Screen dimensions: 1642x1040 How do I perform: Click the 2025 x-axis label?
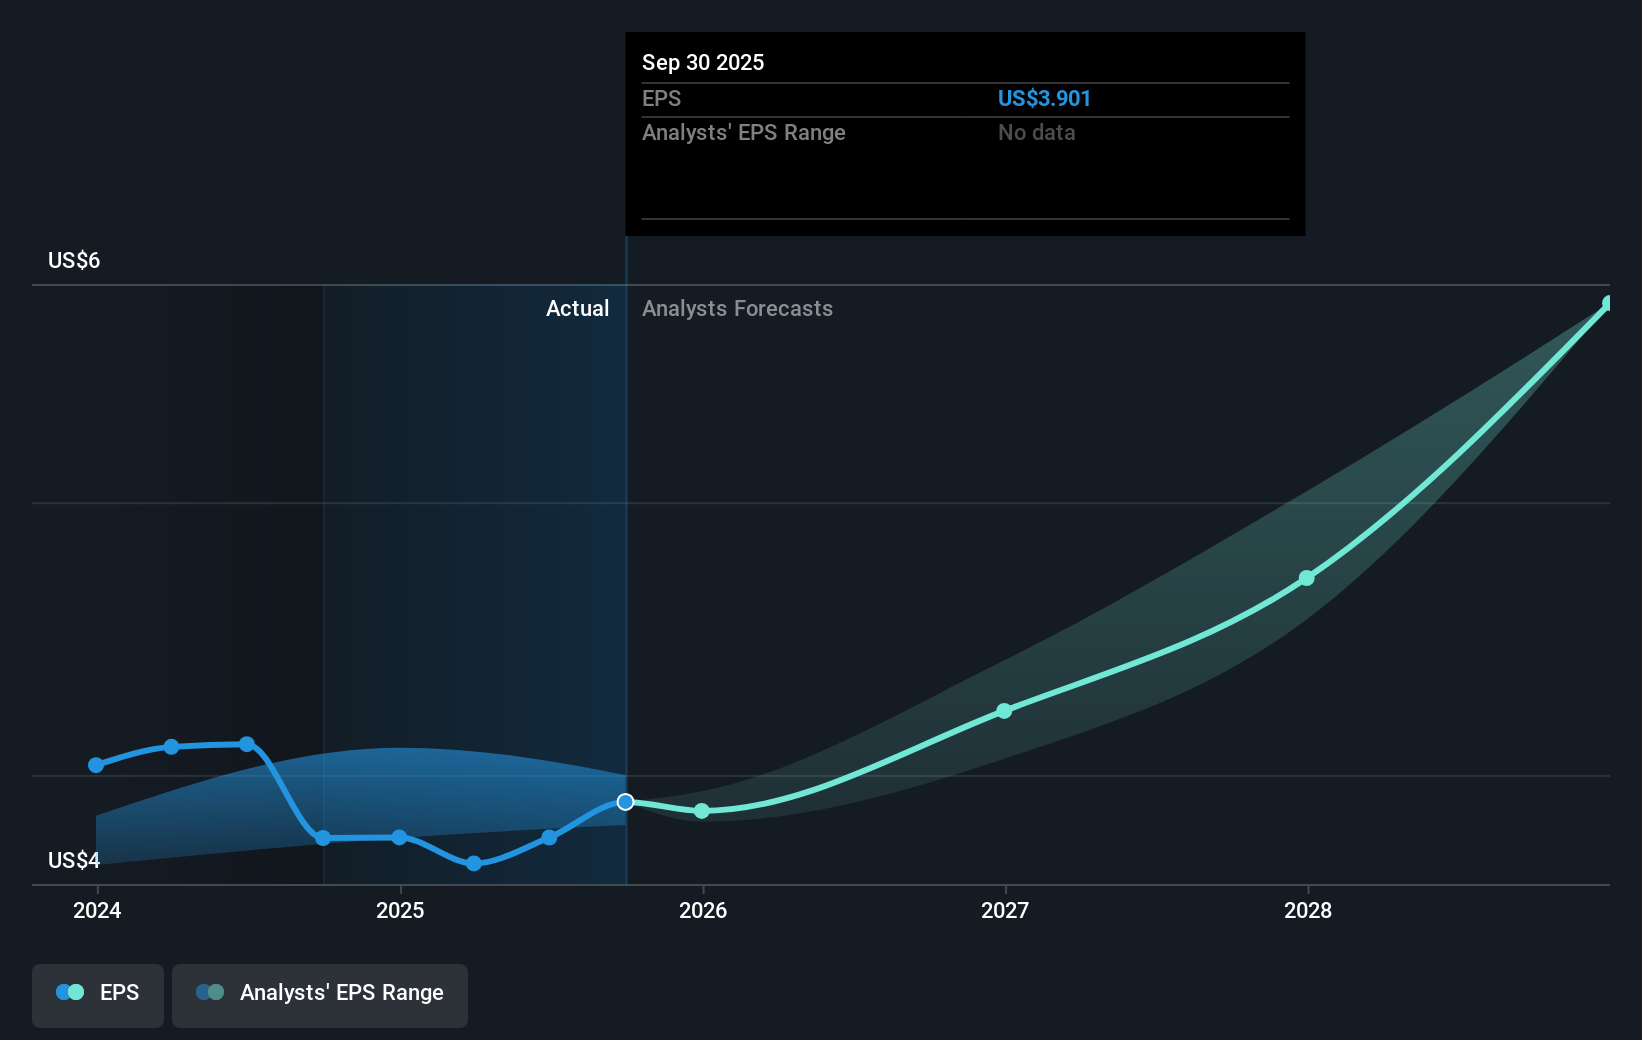[400, 910]
